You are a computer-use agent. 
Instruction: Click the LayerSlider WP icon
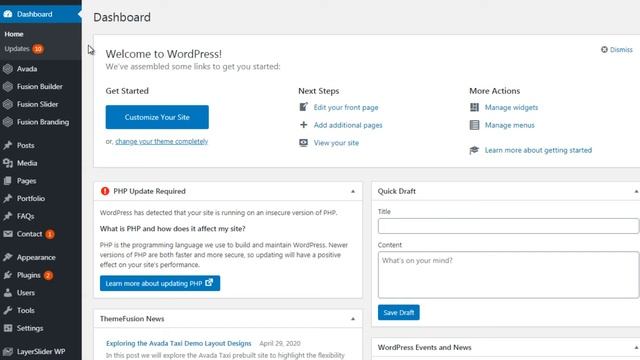8,351
